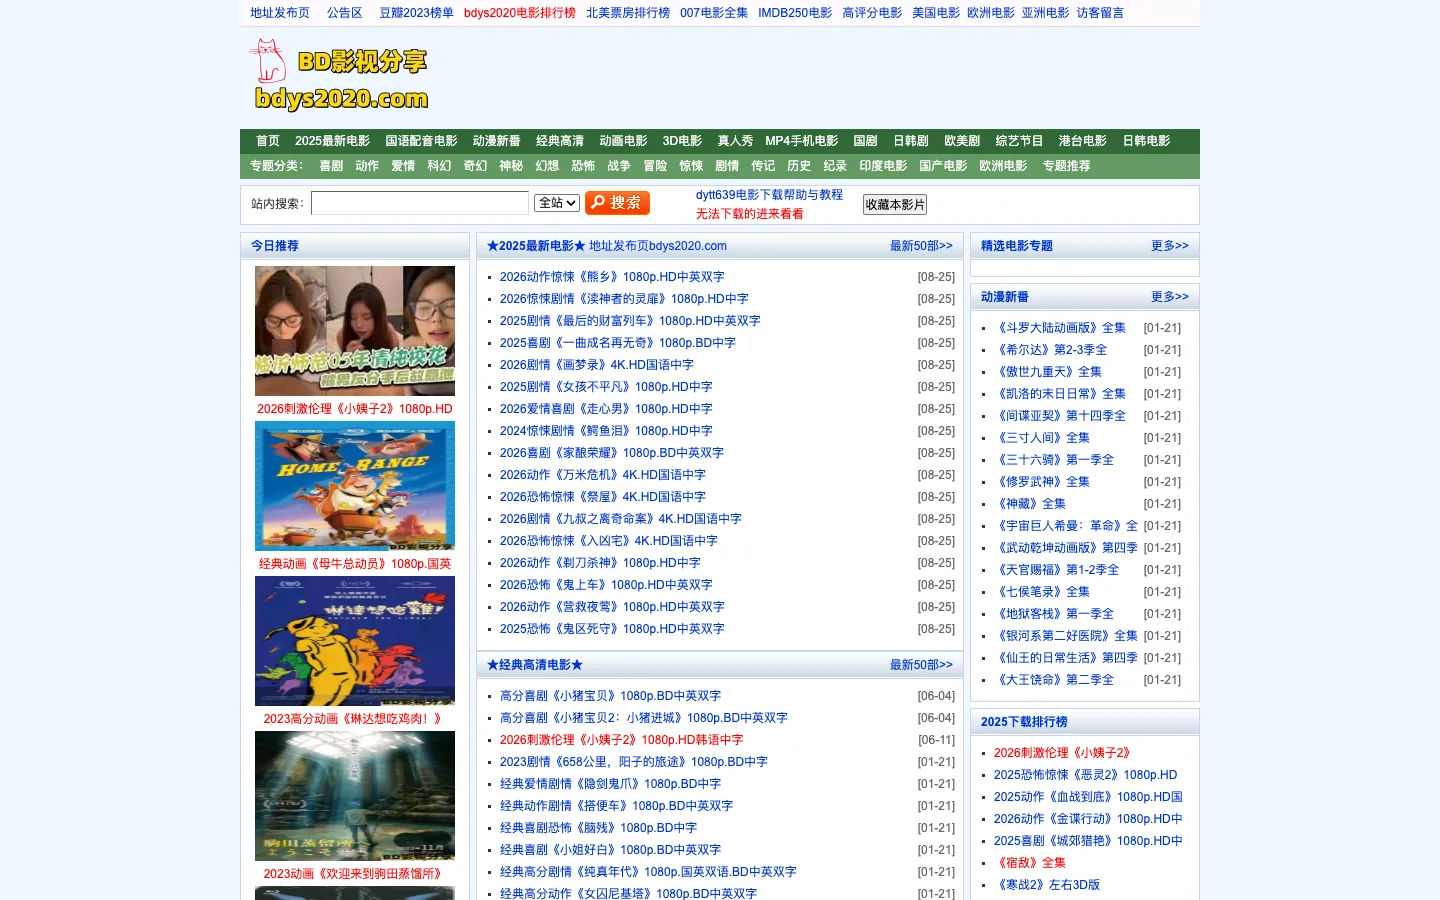Click the 站内搜索 text input field
The height and width of the screenshot is (900, 1440).
(420, 203)
